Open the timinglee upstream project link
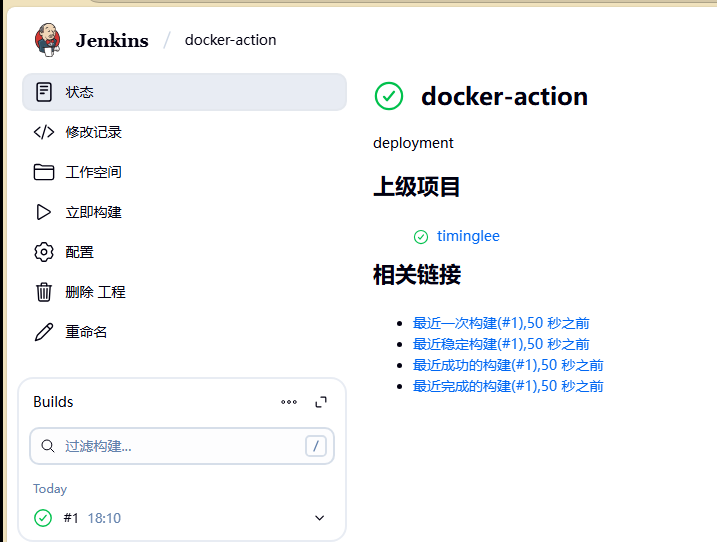The image size is (717, 542). coord(468,236)
